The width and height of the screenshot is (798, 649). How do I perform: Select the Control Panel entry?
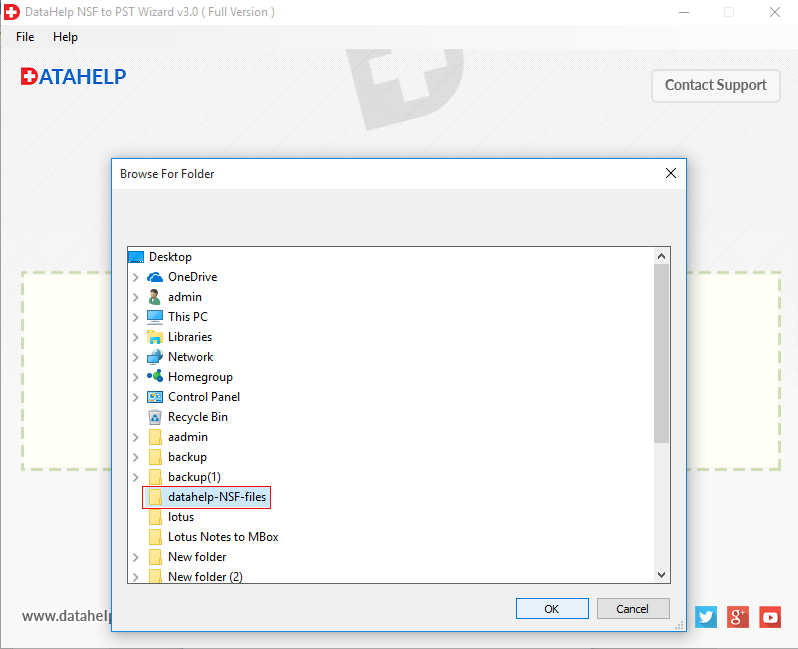(204, 397)
